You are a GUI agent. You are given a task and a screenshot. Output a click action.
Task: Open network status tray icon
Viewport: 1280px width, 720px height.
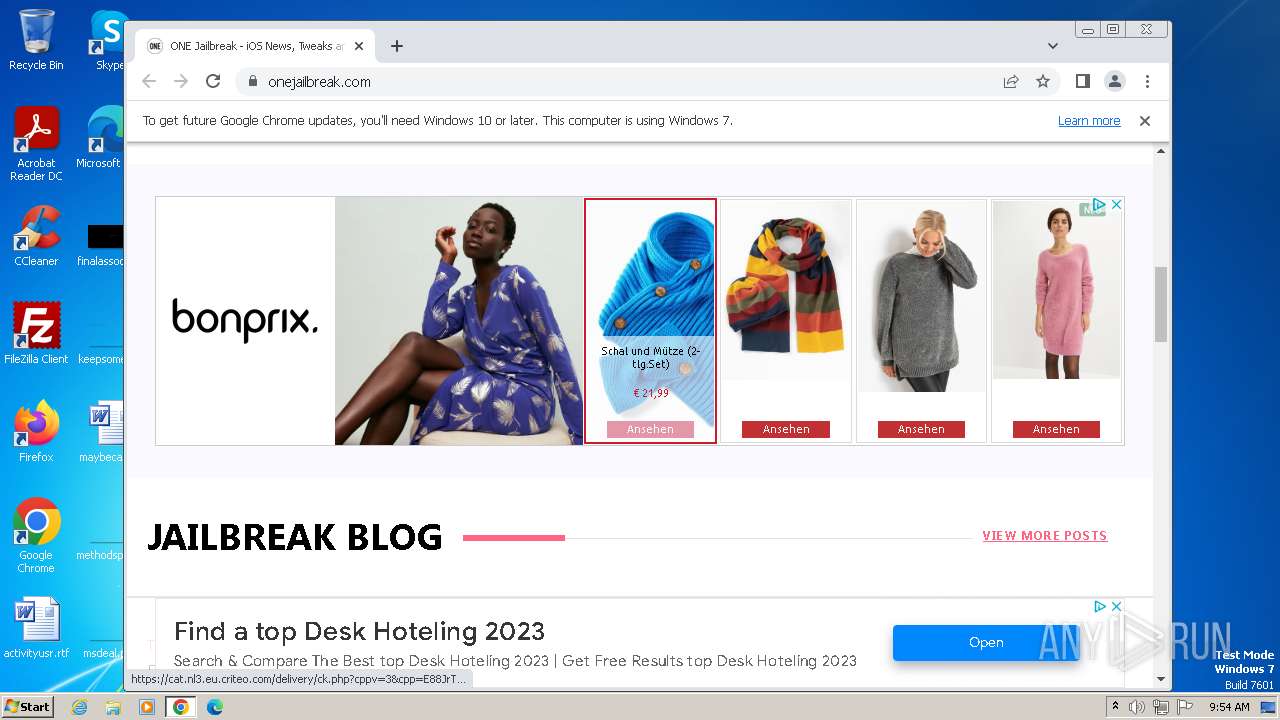click(x=1161, y=707)
